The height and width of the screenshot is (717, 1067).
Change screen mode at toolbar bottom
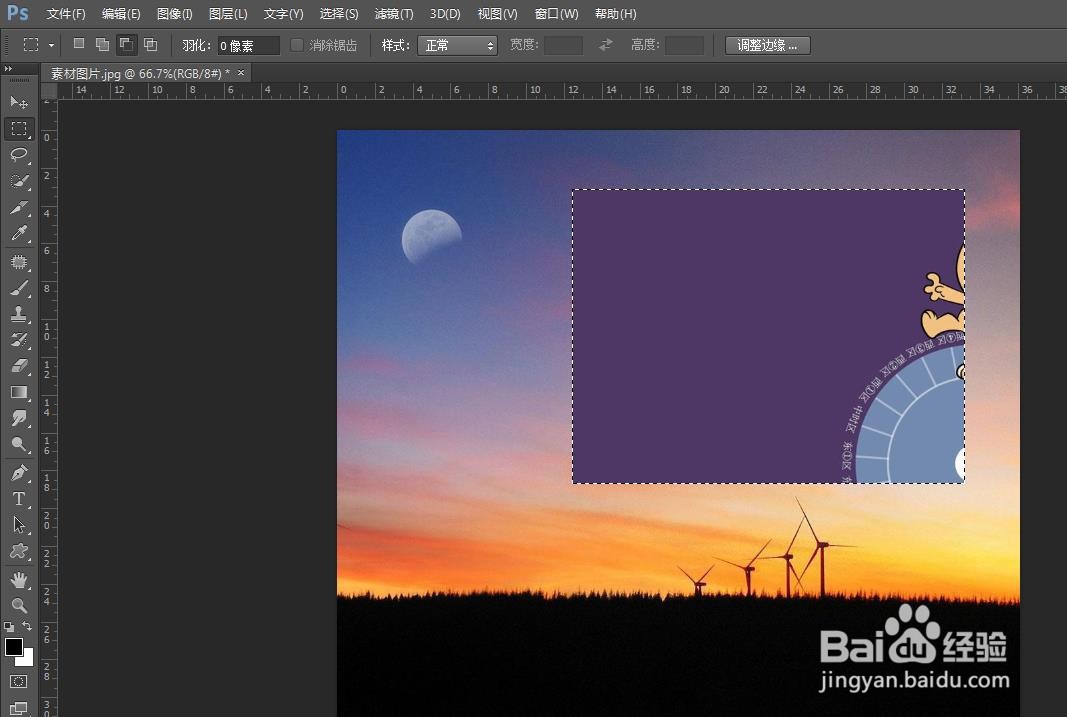coord(18,707)
